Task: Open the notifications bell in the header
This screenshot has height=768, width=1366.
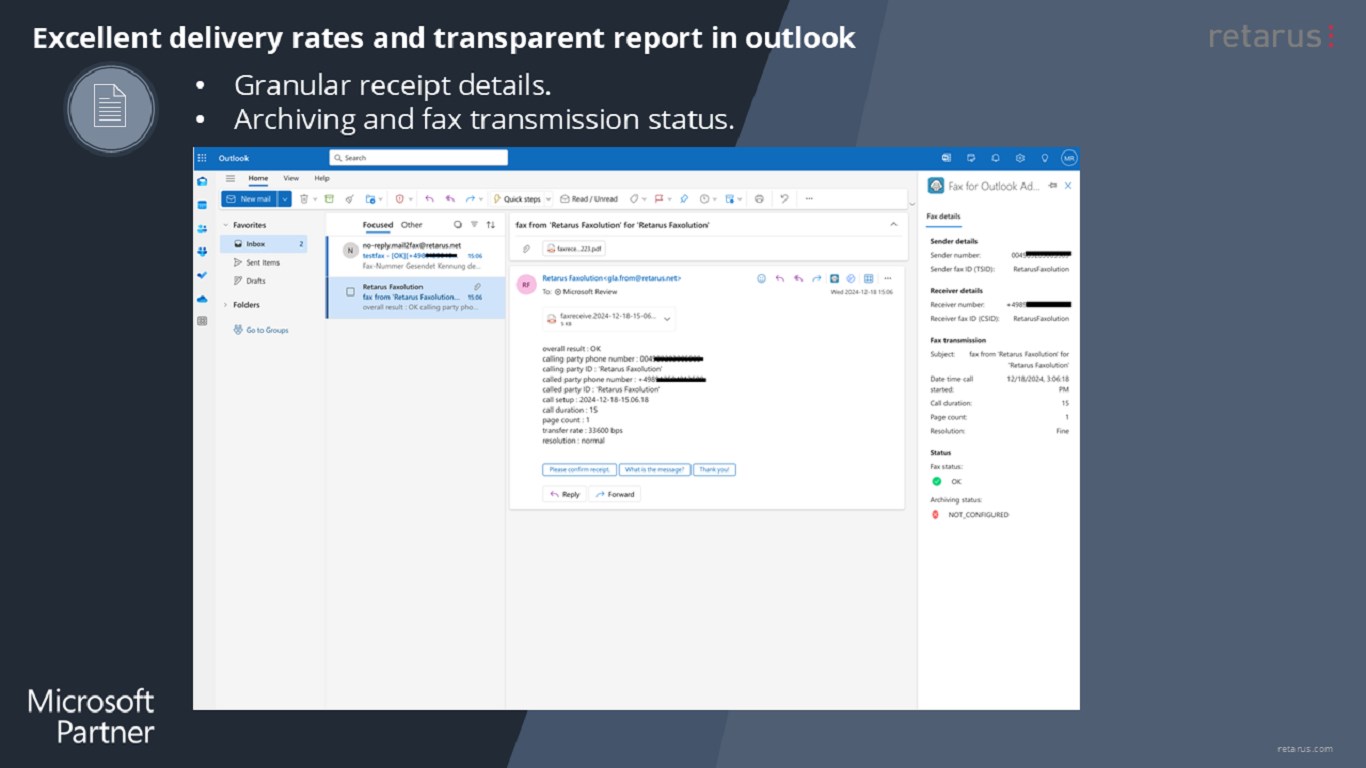Action: (995, 158)
